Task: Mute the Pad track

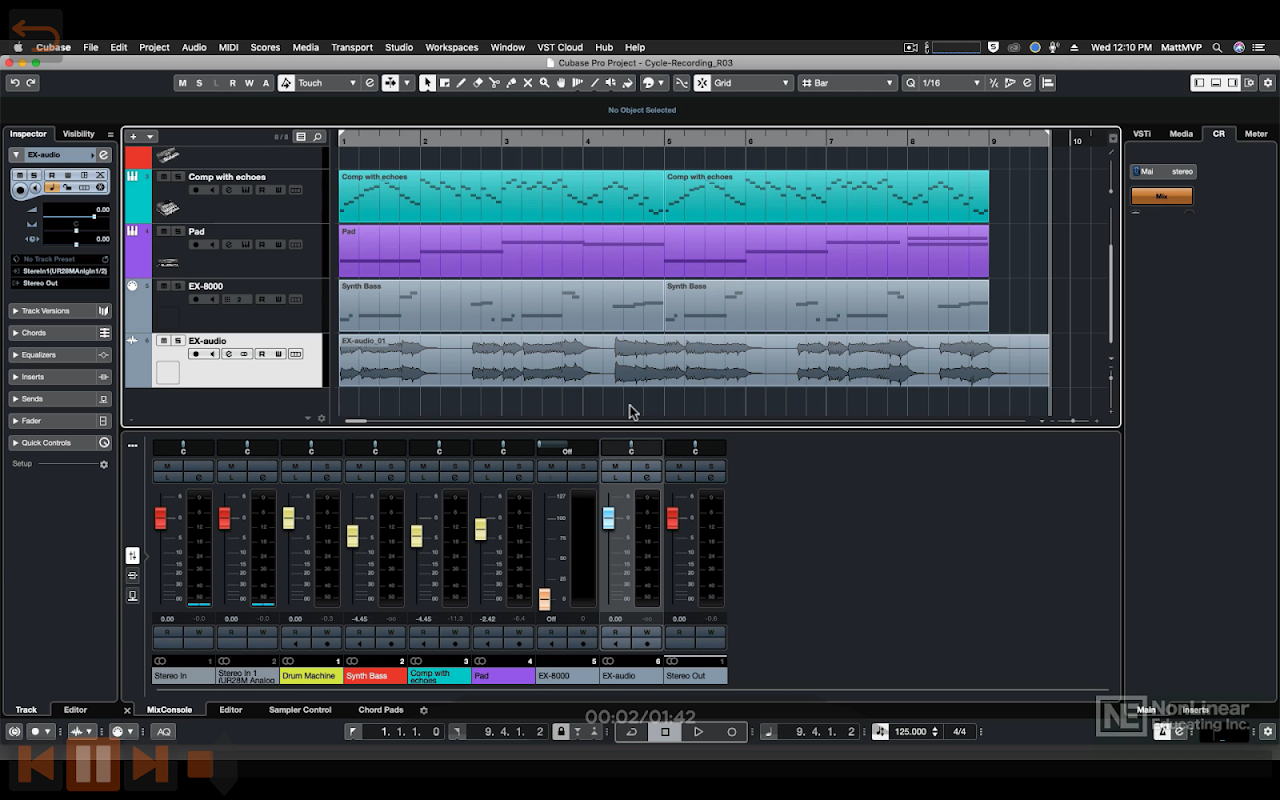Action: pyautogui.click(x=164, y=231)
